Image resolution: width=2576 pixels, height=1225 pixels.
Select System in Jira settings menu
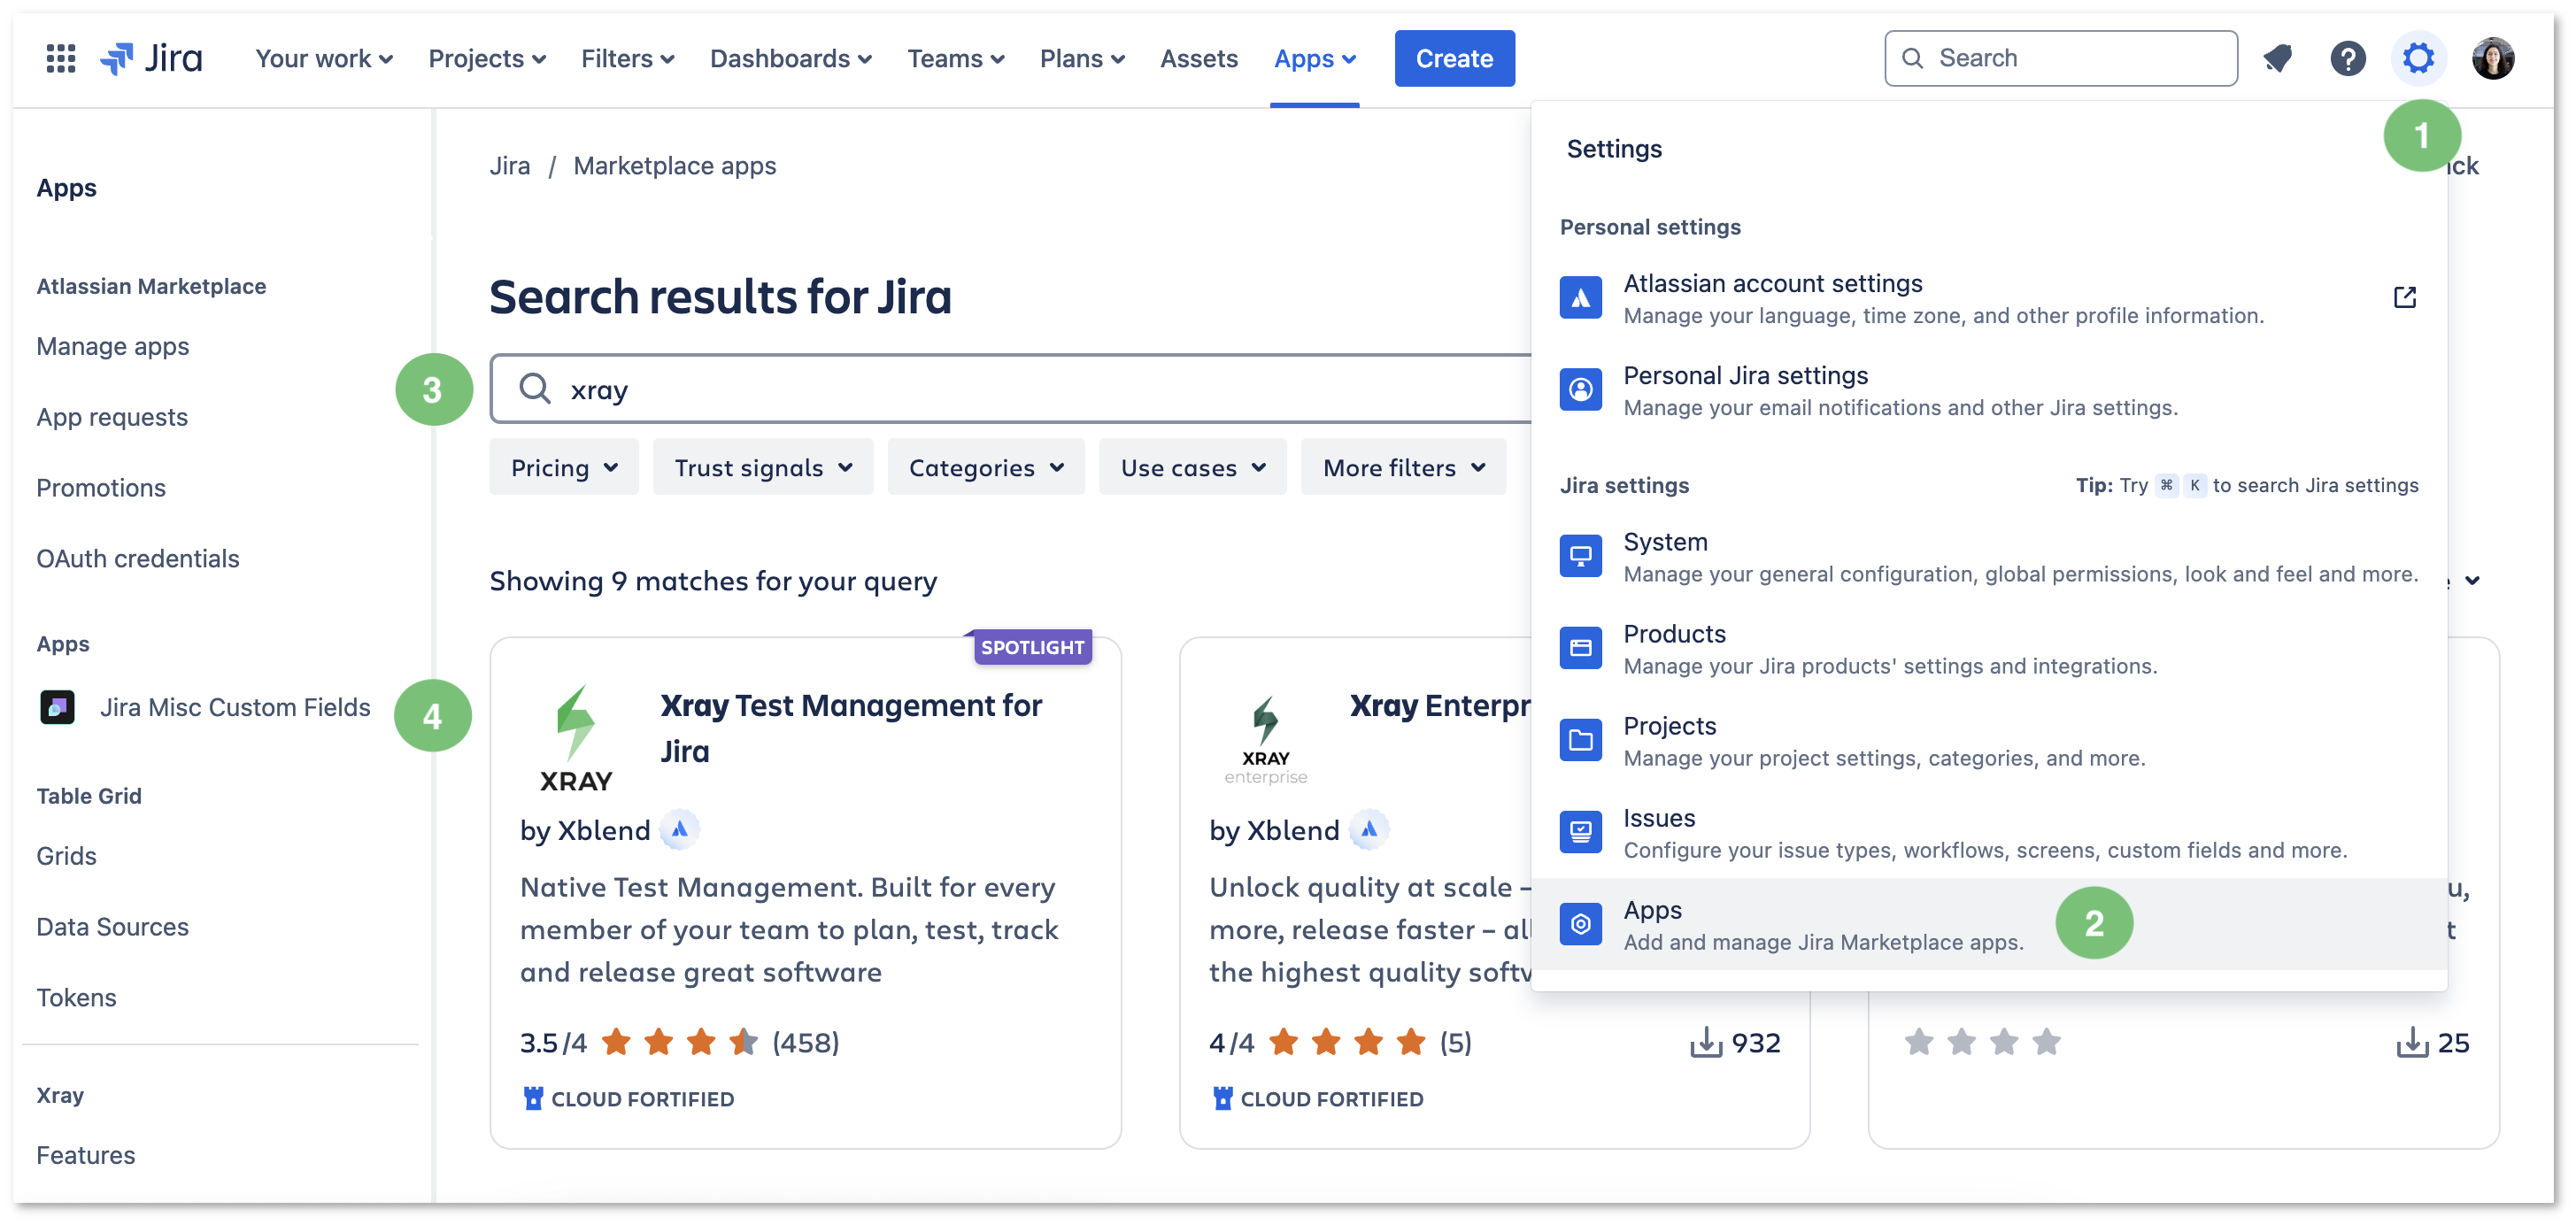tap(1989, 556)
